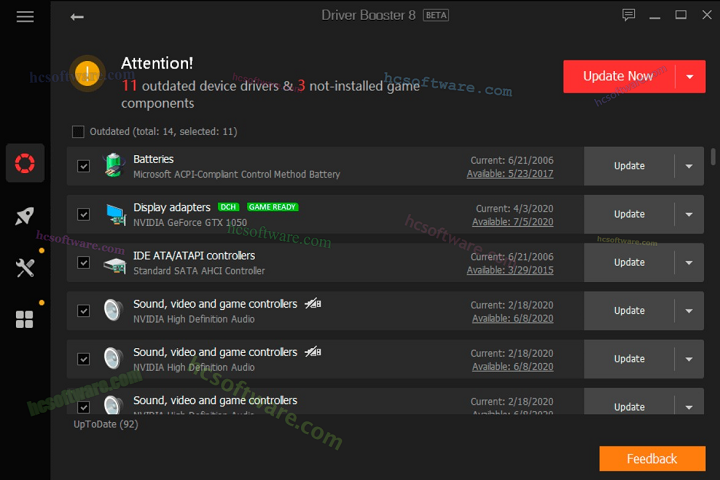Open dropdown for first Sound controllers Update
The image size is (720, 480).
[x=689, y=311]
